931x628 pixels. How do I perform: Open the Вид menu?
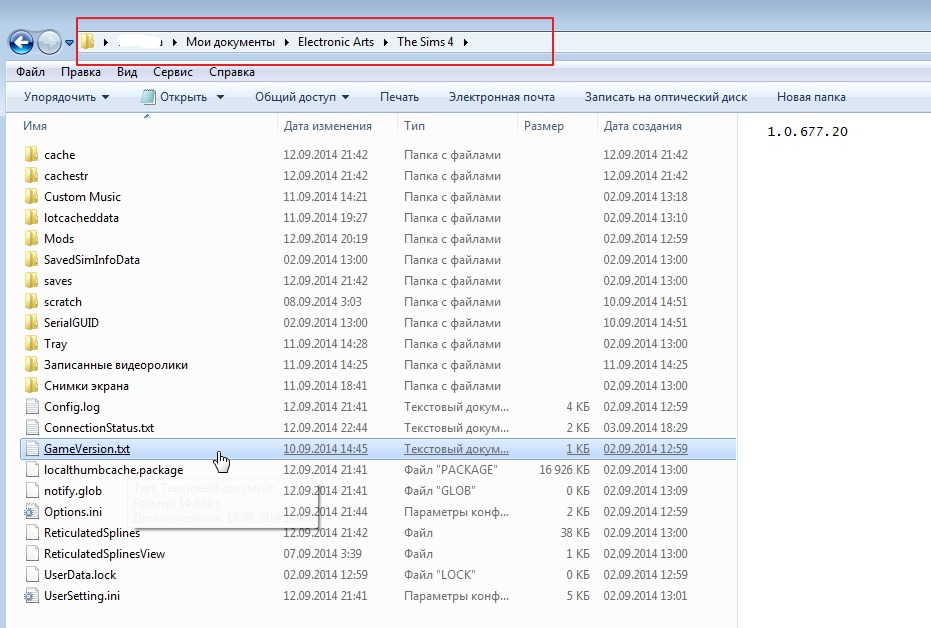[127, 72]
